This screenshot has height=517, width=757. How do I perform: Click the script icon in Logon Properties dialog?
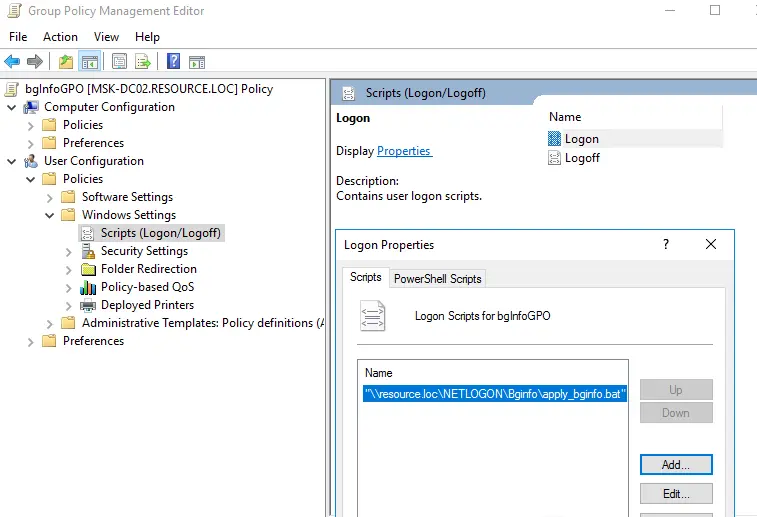[x=373, y=316]
